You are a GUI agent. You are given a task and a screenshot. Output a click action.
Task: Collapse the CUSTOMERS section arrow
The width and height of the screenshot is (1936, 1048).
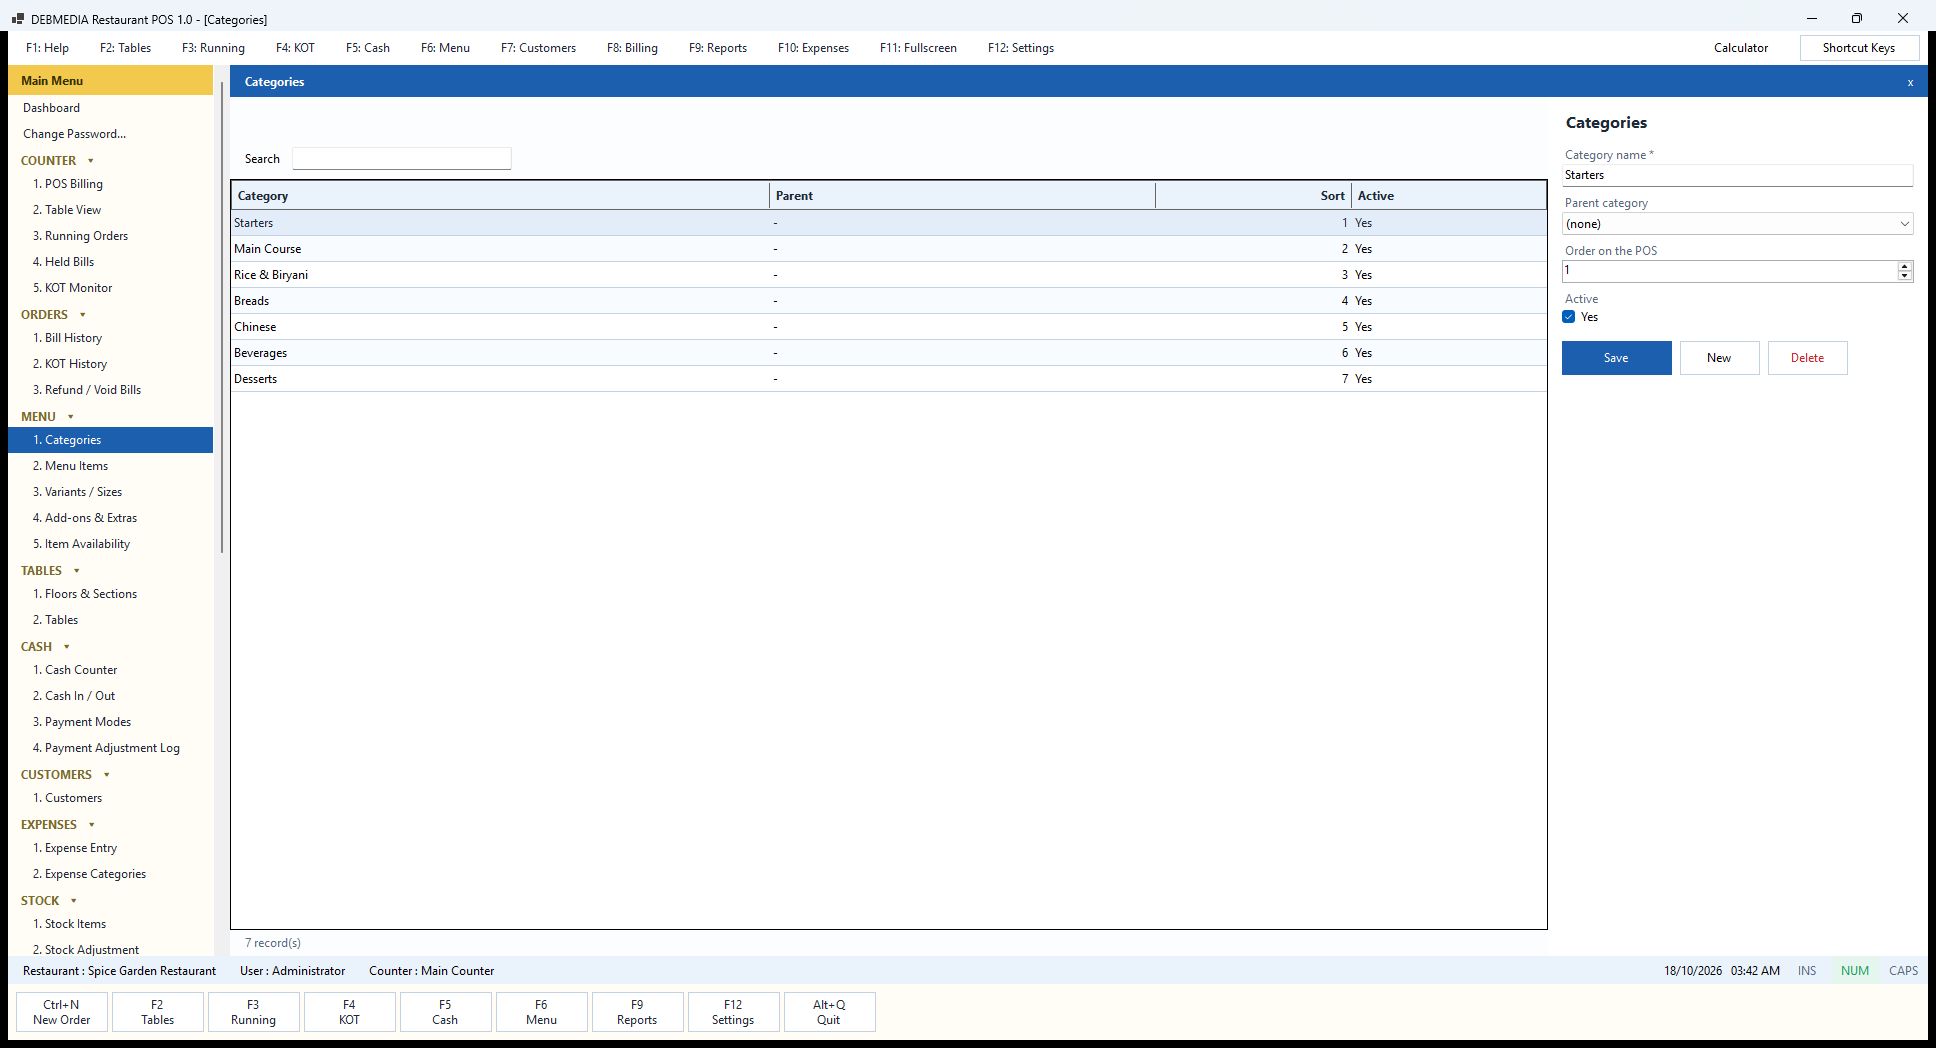point(107,775)
